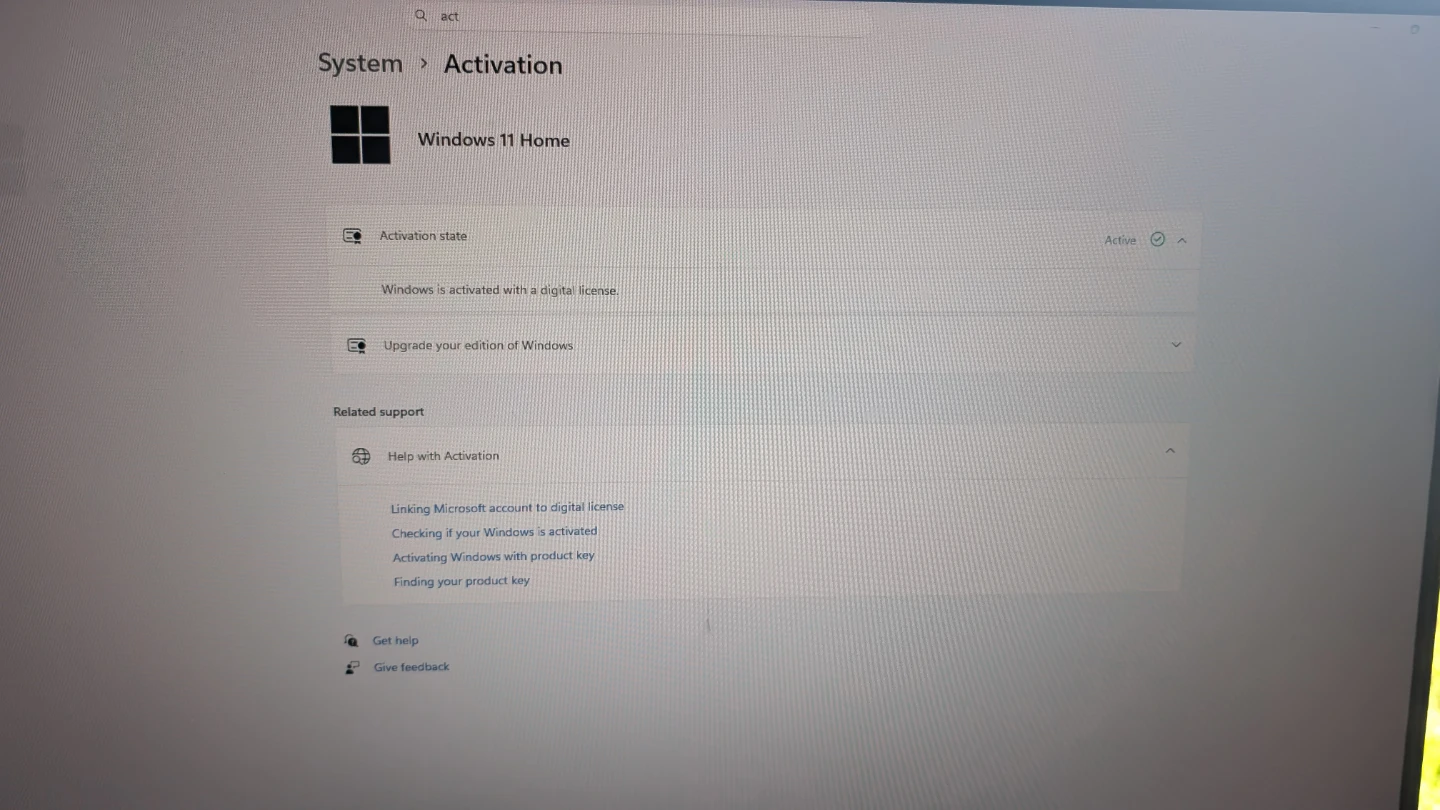The height and width of the screenshot is (810, 1440).
Task: Click the Upgrade your edition row icon
Action: coord(356,346)
